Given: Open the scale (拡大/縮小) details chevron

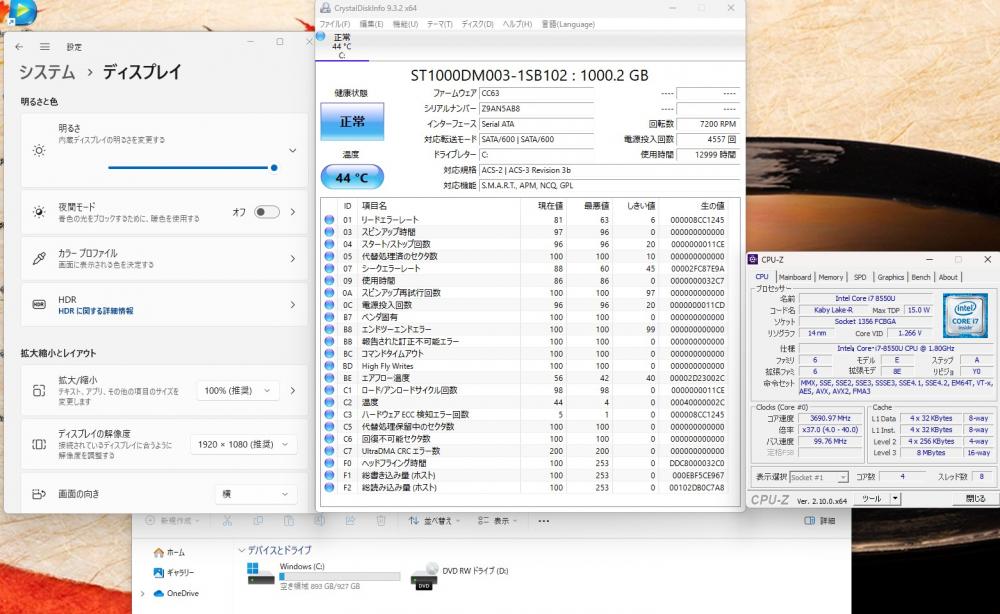Looking at the screenshot, I should pos(293,390).
